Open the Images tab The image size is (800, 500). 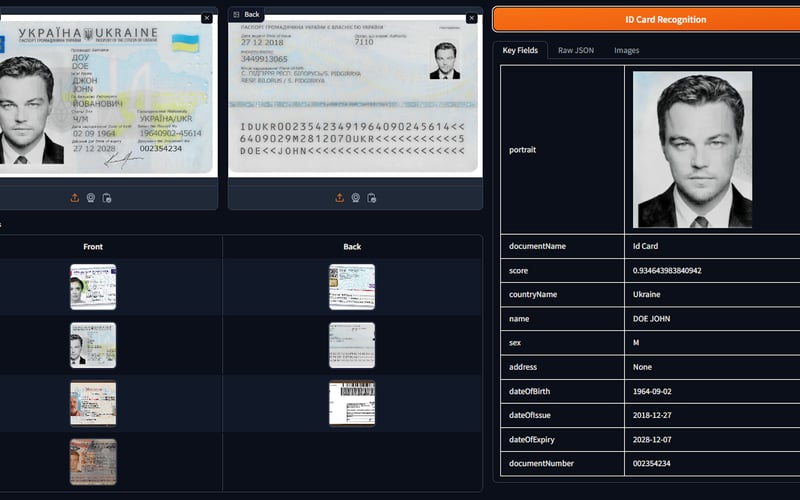[626, 50]
